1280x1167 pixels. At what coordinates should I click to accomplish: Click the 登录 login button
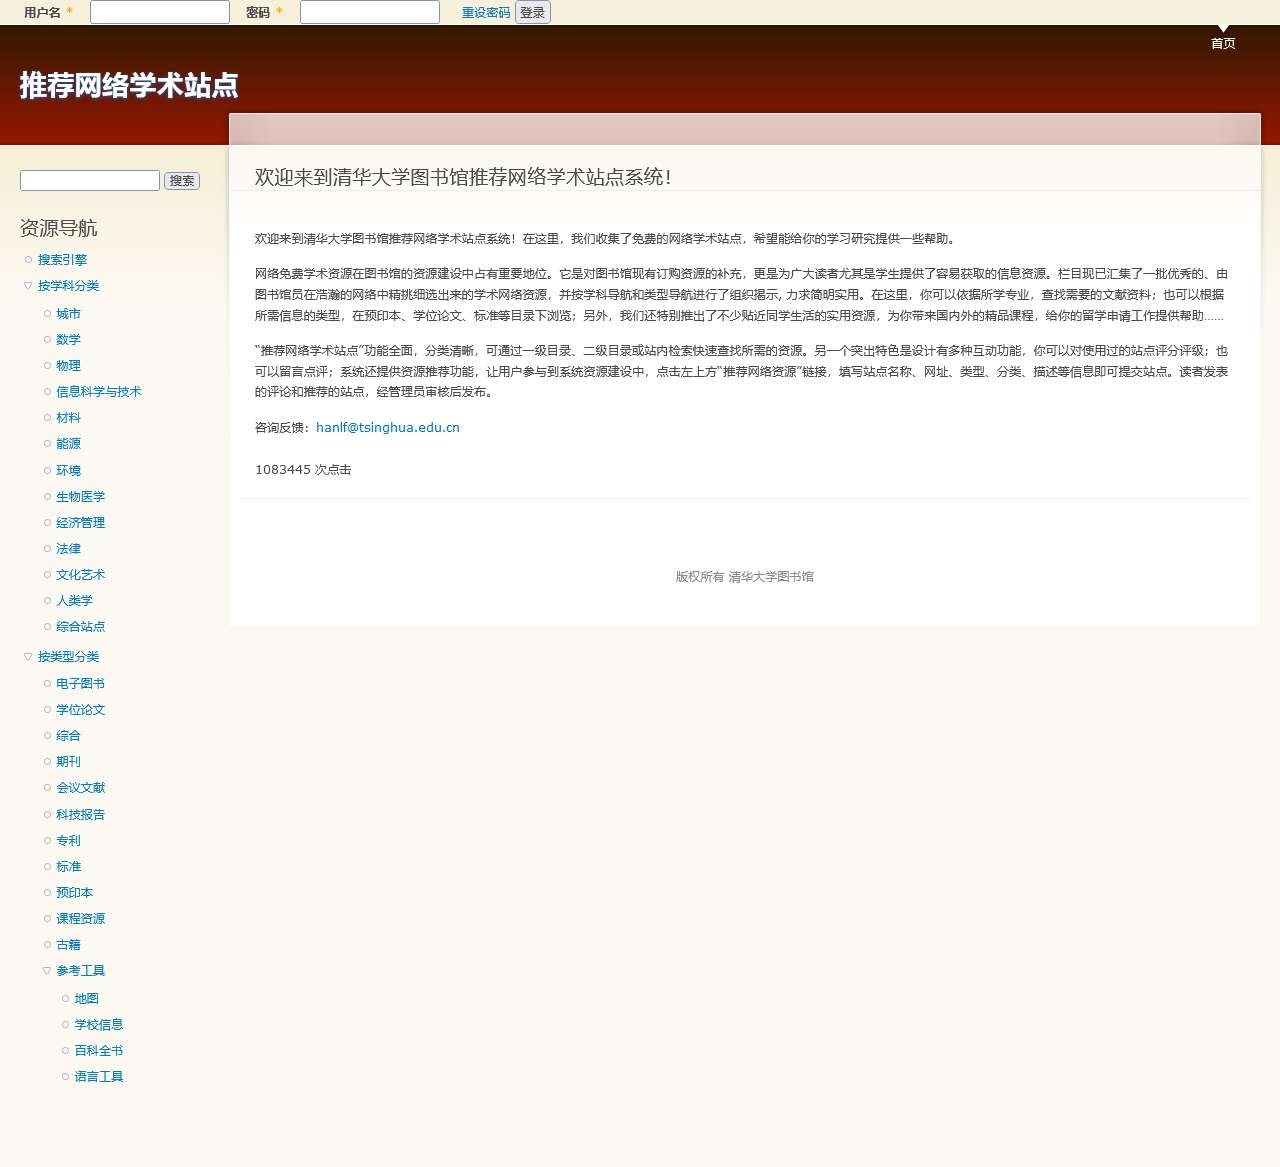pyautogui.click(x=532, y=13)
